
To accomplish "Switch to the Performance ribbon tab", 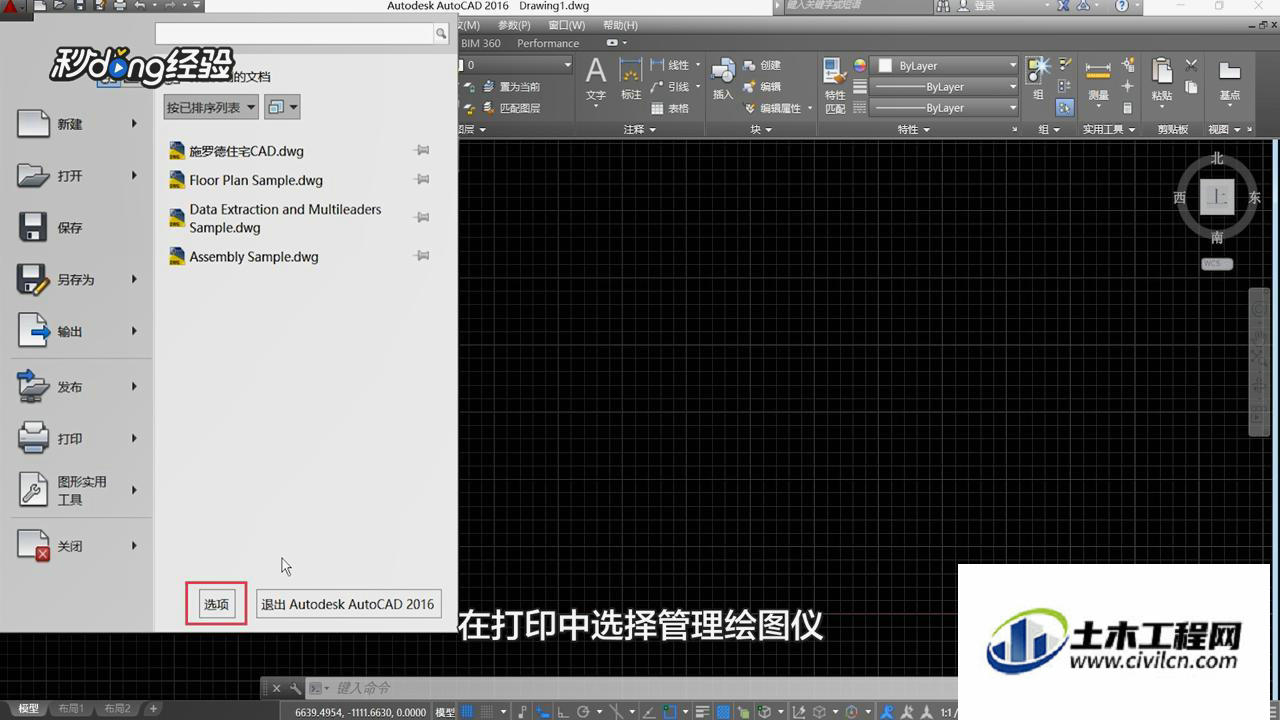I will pyautogui.click(x=548, y=43).
